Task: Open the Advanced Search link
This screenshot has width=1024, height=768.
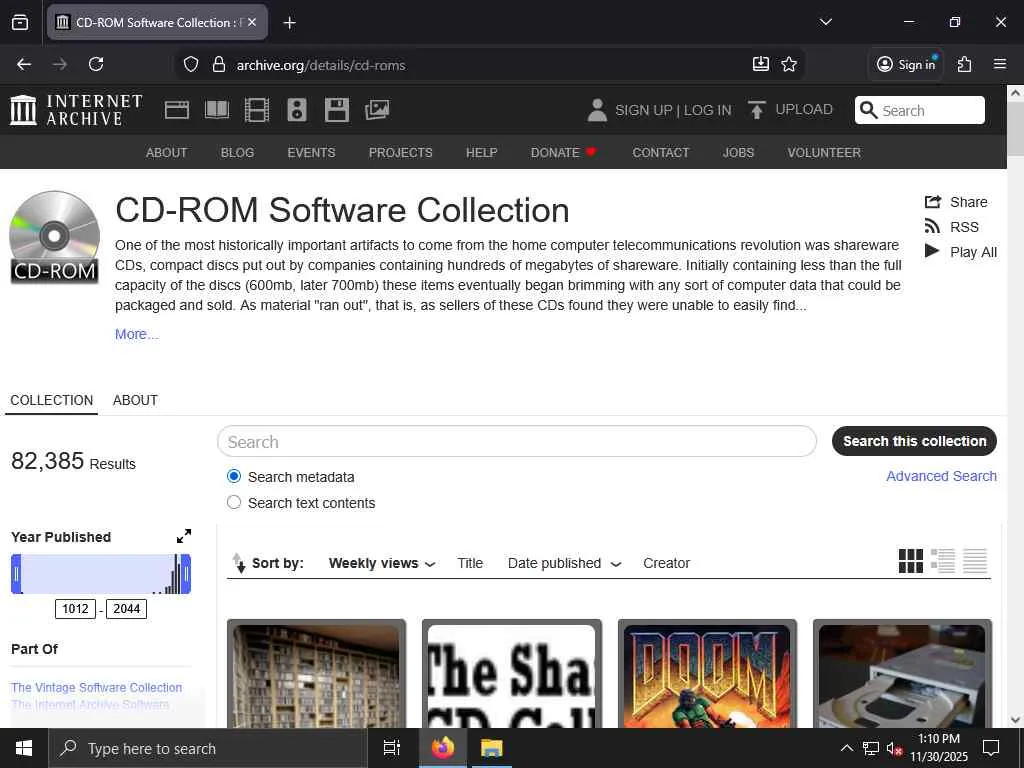Action: point(941,476)
